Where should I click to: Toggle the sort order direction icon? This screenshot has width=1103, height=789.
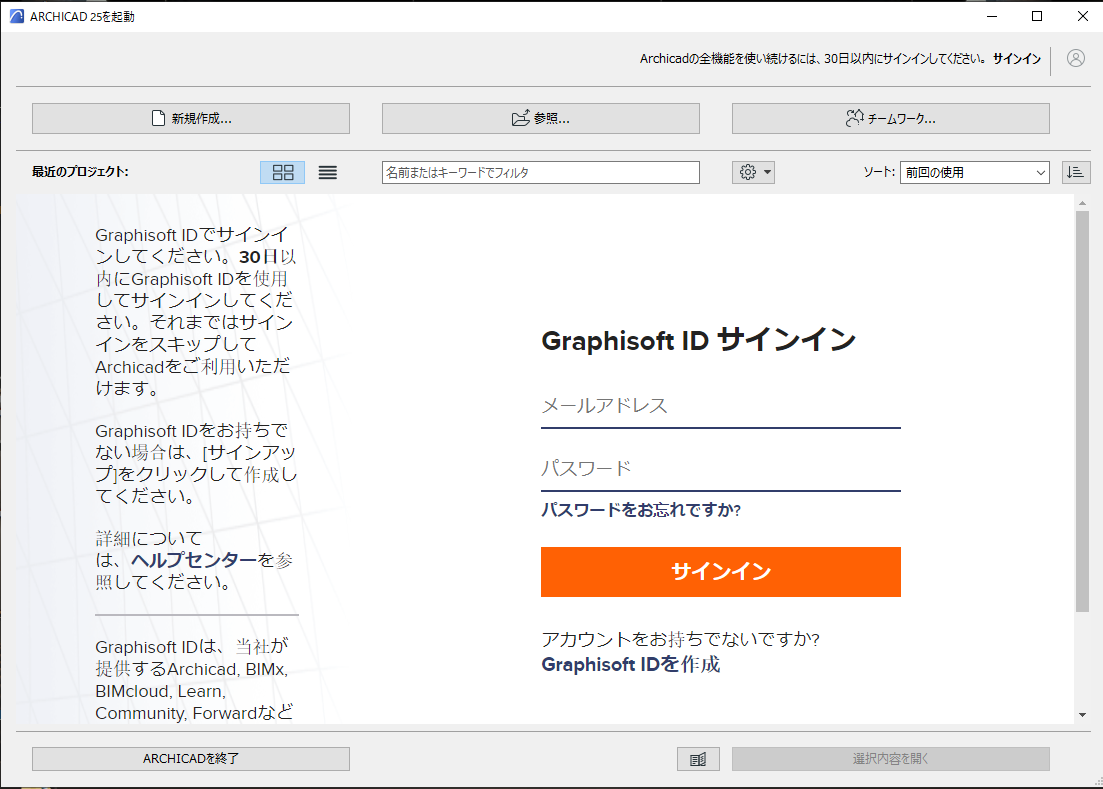(x=1076, y=172)
